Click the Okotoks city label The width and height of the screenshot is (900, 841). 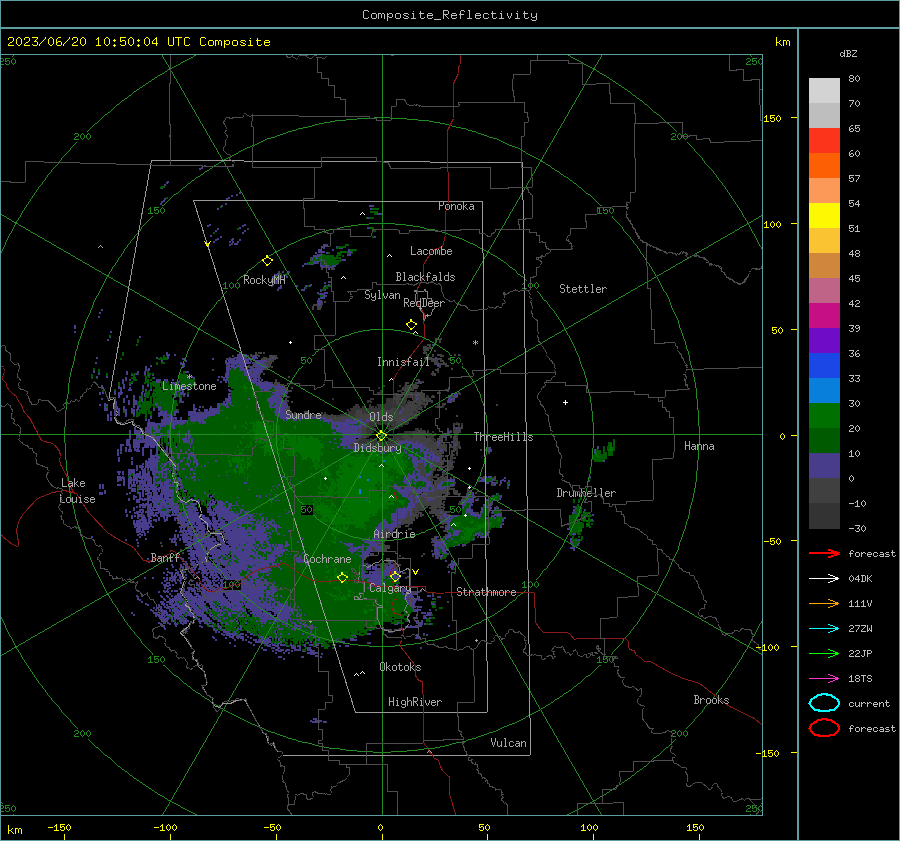[x=400, y=667]
